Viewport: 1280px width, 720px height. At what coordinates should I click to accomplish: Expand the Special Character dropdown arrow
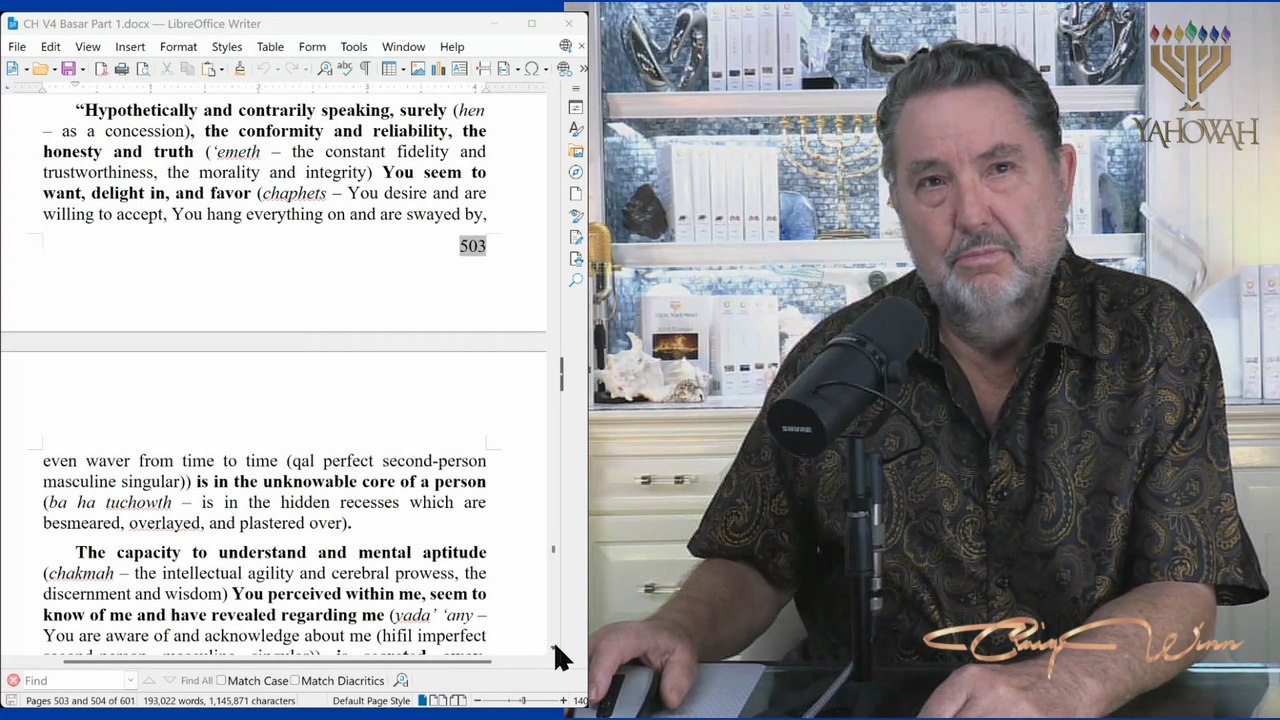546,70
